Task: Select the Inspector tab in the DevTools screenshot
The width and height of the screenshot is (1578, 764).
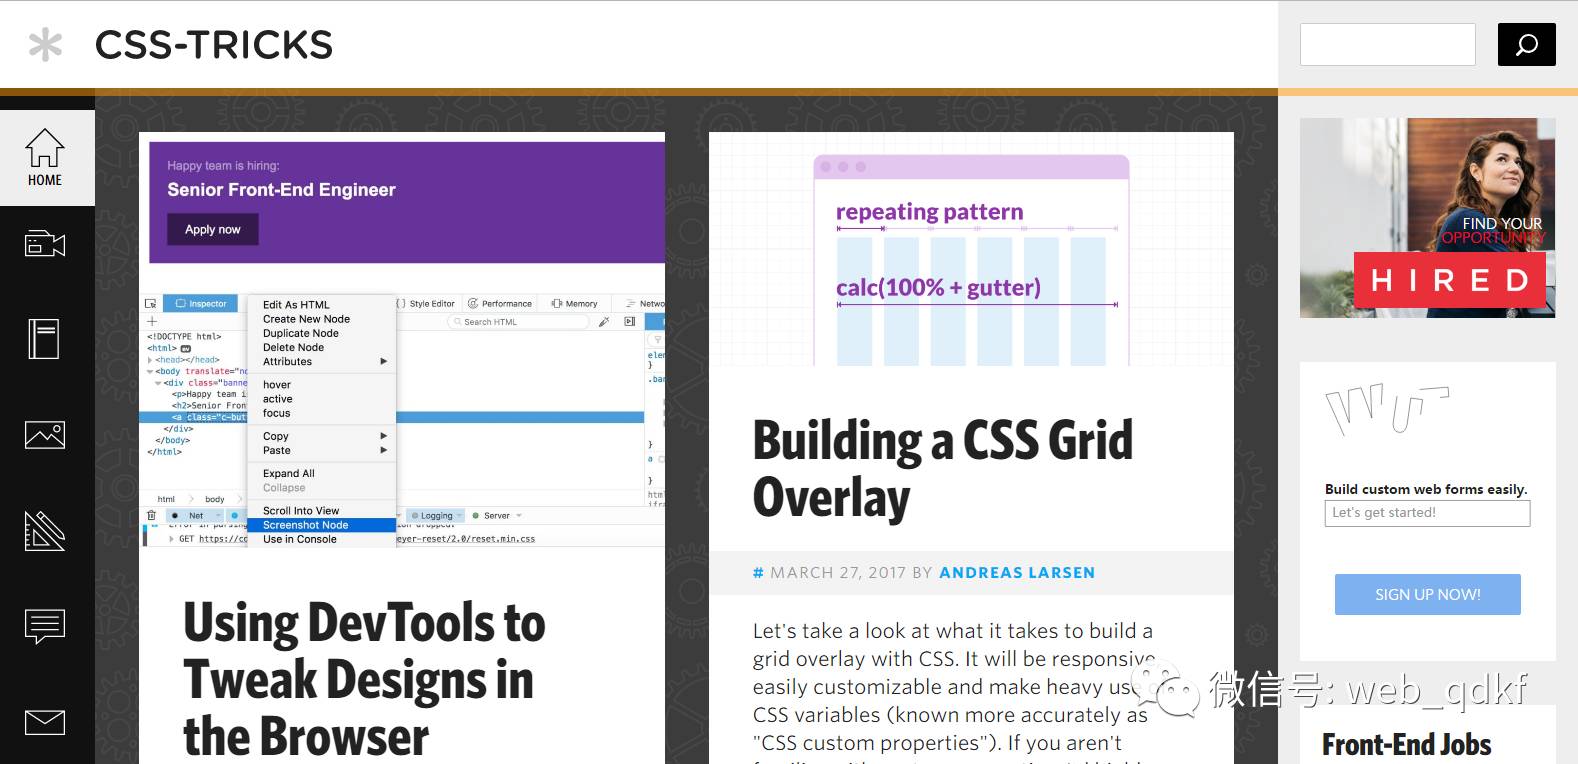Action: [201, 303]
